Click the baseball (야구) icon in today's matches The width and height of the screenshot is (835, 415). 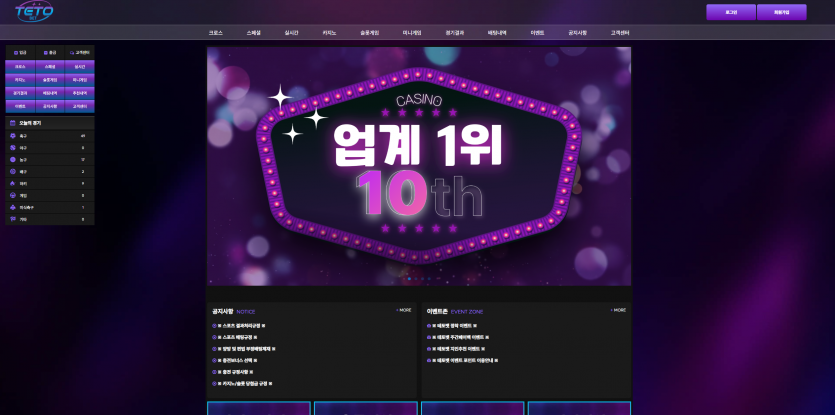click(13, 148)
